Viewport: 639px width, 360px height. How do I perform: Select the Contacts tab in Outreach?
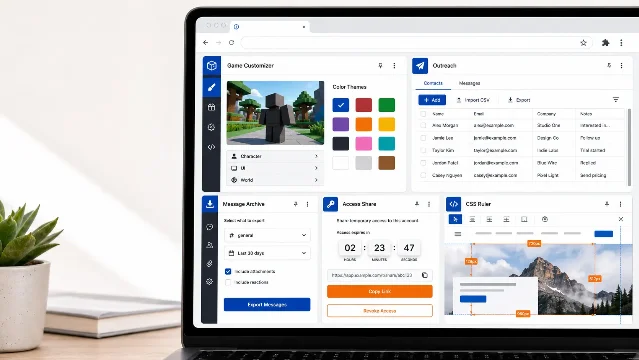tap(433, 83)
